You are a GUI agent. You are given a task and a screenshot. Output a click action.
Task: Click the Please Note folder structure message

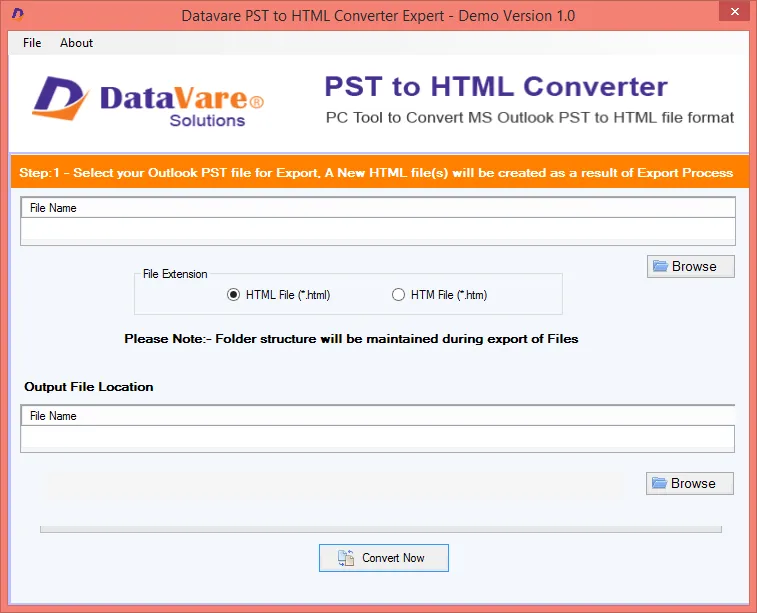click(351, 339)
